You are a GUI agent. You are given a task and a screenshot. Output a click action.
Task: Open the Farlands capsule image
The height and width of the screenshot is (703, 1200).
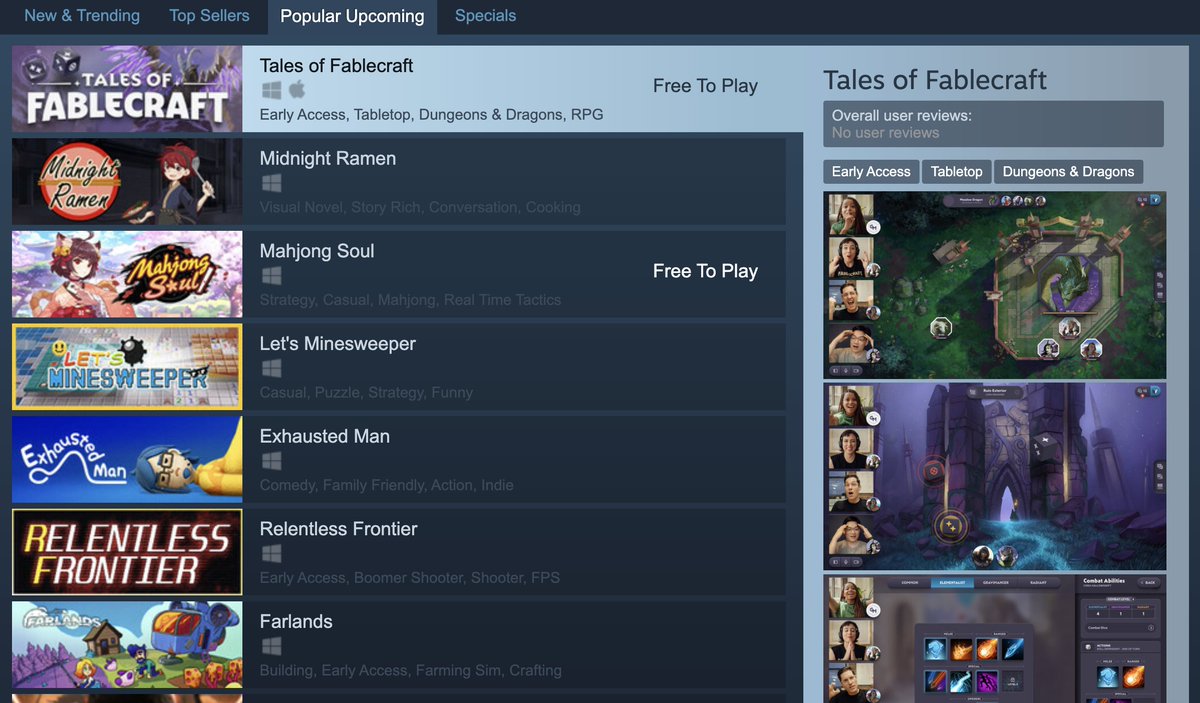pos(127,645)
